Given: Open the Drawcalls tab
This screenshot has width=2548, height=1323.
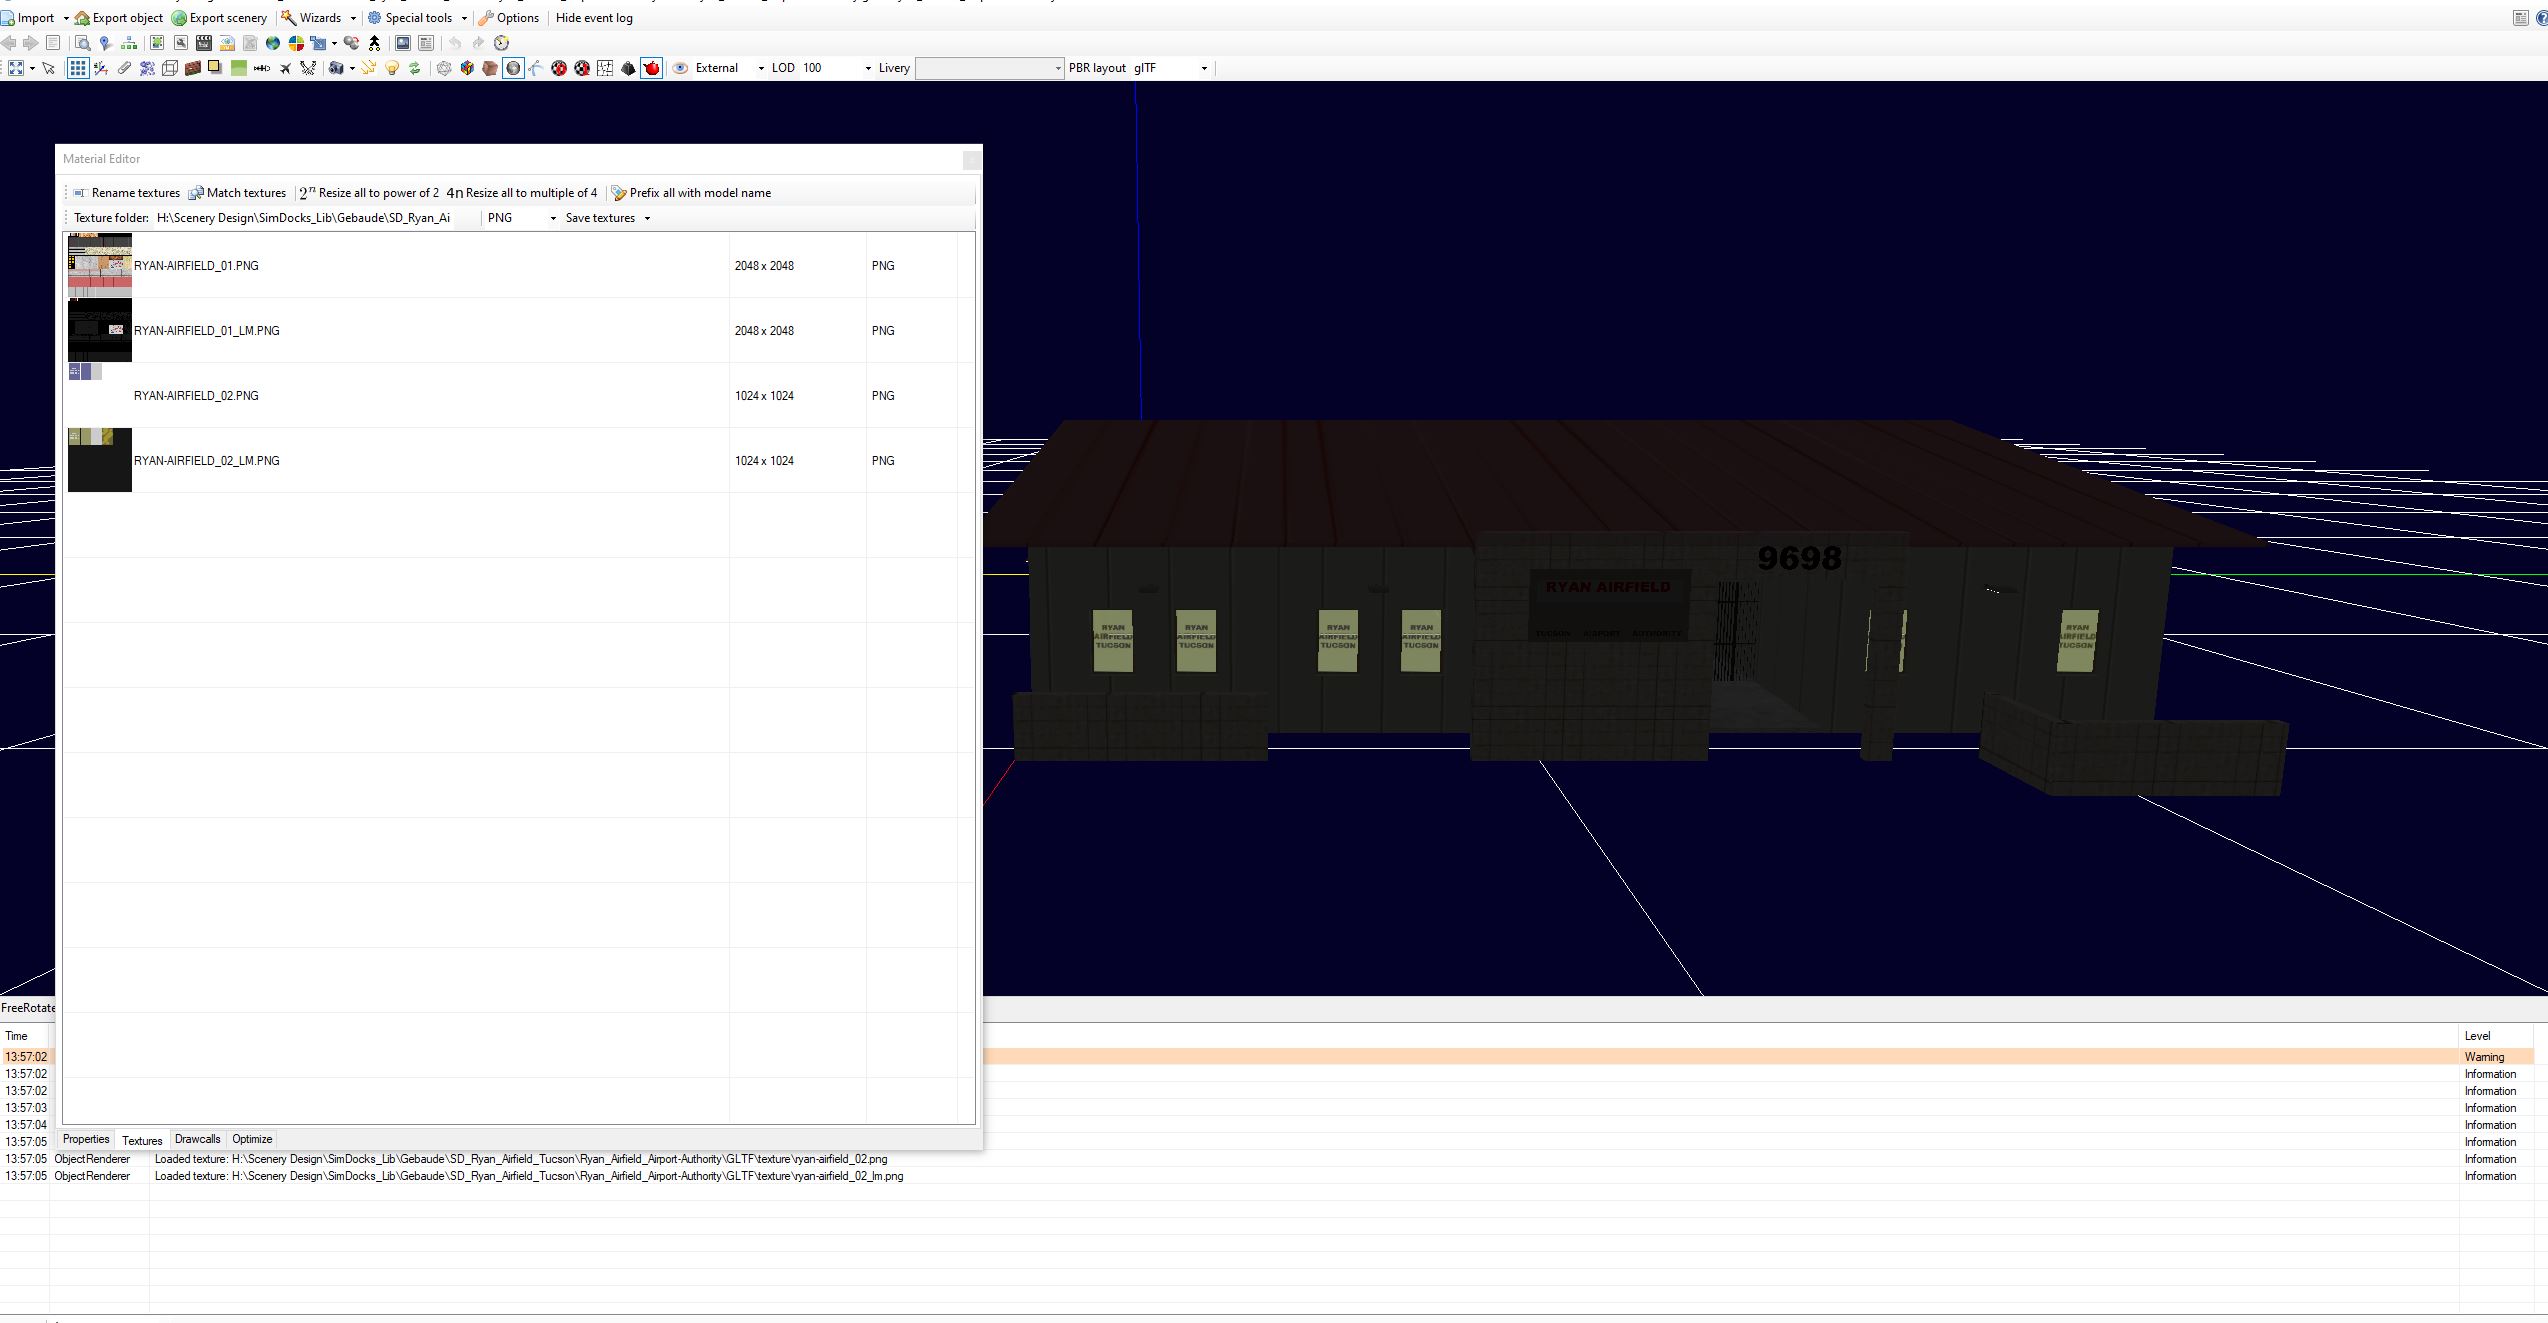Looking at the screenshot, I should coord(197,1139).
